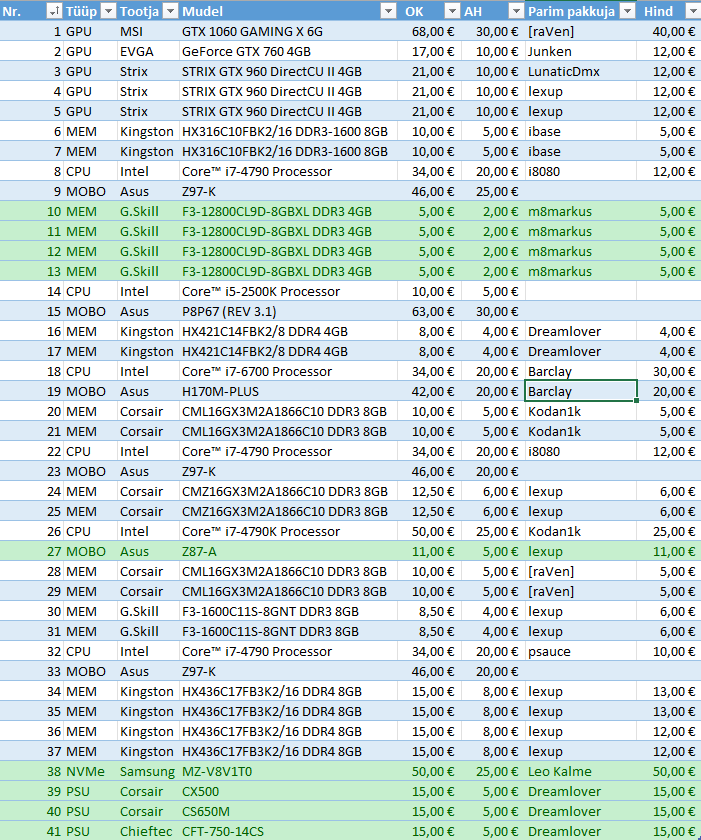701x840 pixels.
Task: Click 'Kodan1k' bidder in row 26
Action: point(581,531)
